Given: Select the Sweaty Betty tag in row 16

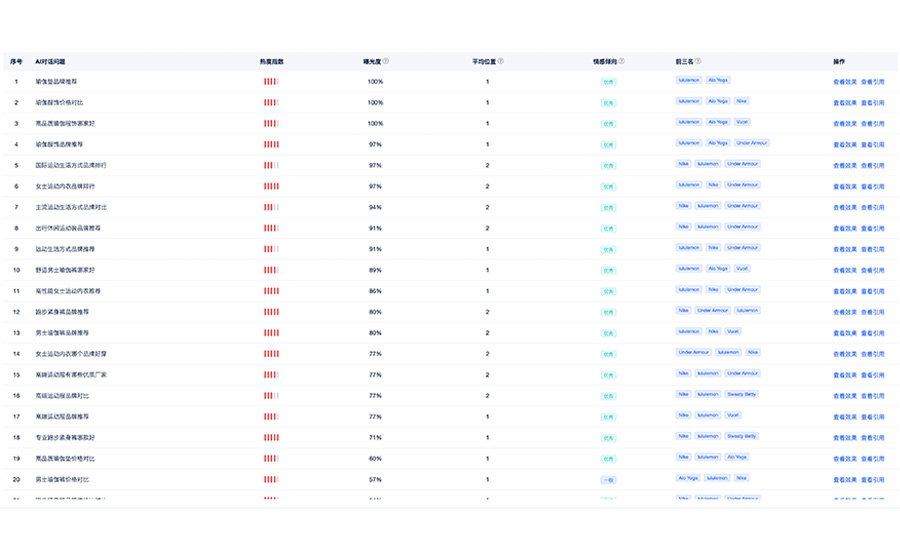Looking at the screenshot, I should [742, 394].
